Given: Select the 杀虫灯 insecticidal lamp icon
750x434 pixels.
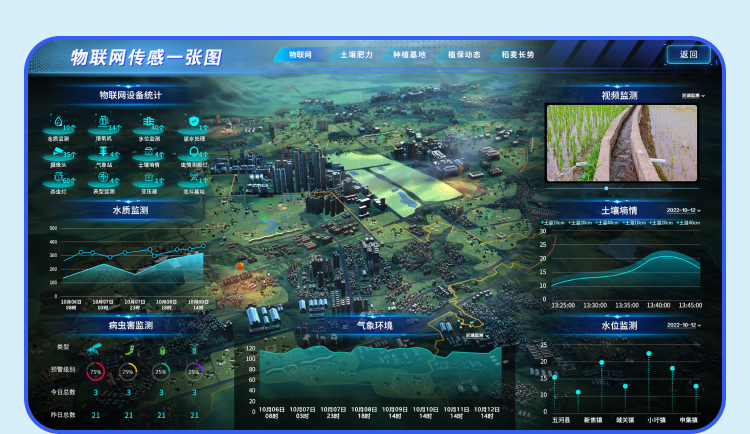Looking at the screenshot, I should (57, 177).
